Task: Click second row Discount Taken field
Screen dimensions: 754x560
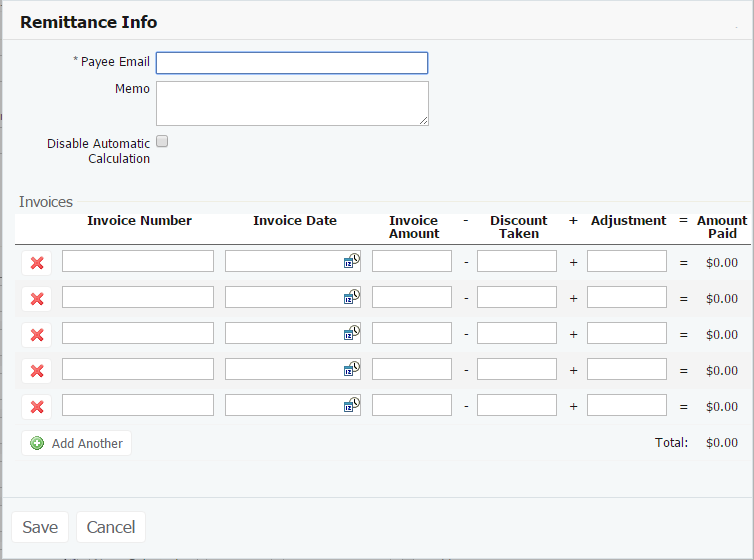Action: tap(517, 297)
